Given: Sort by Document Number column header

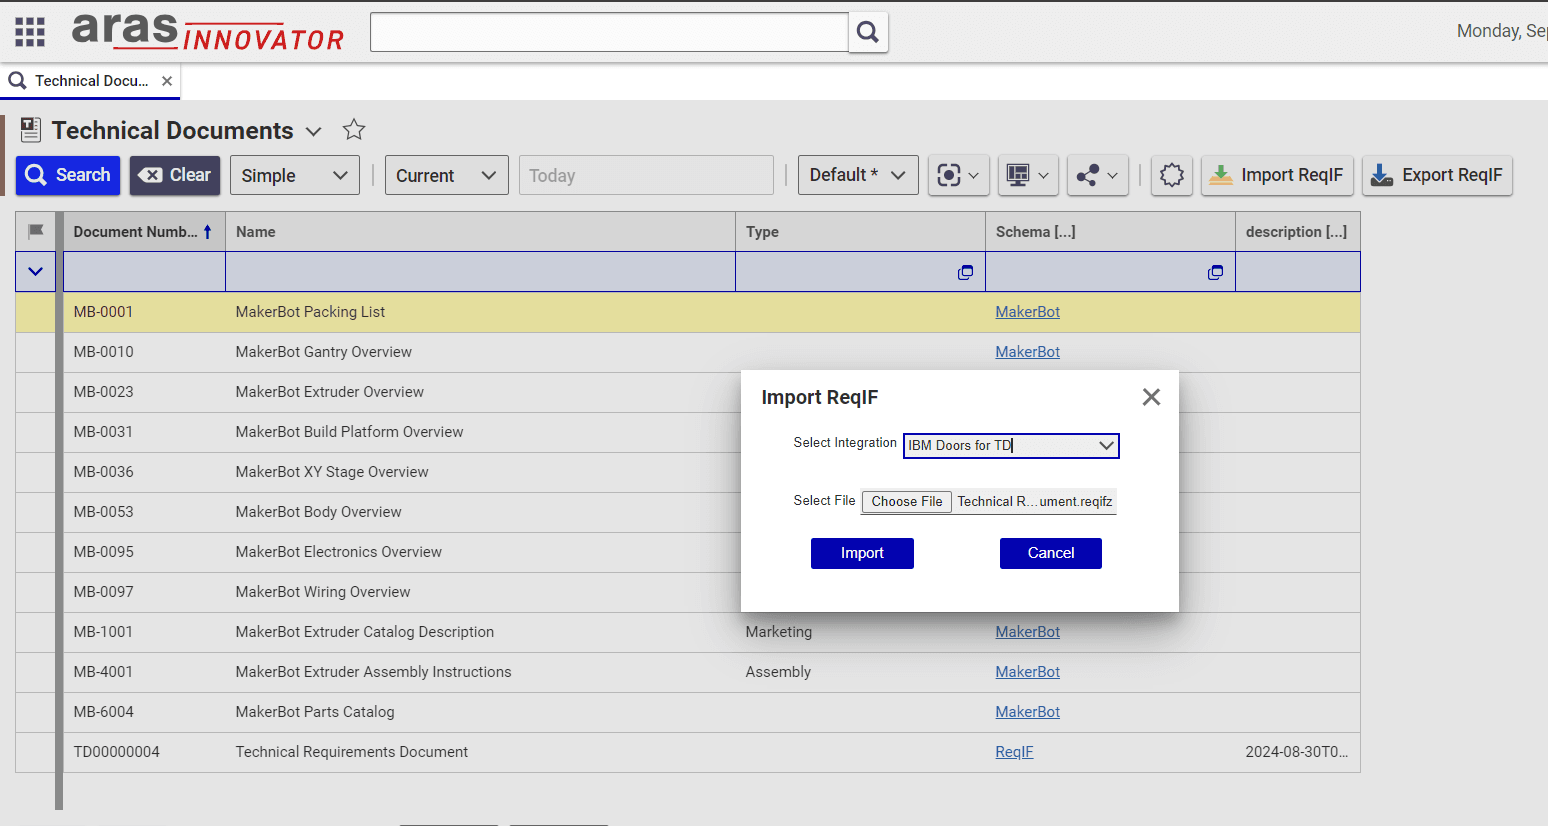Looking at the screenshot, I should (144, 231).
